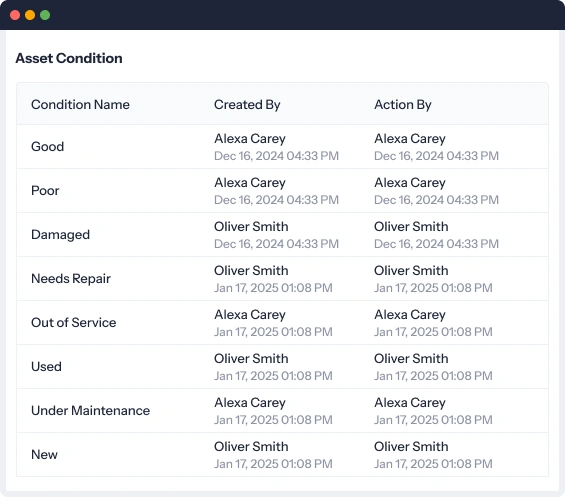565x497 pixels.
Task: Click the green maximize window dot
Action: tap(45, 15)
